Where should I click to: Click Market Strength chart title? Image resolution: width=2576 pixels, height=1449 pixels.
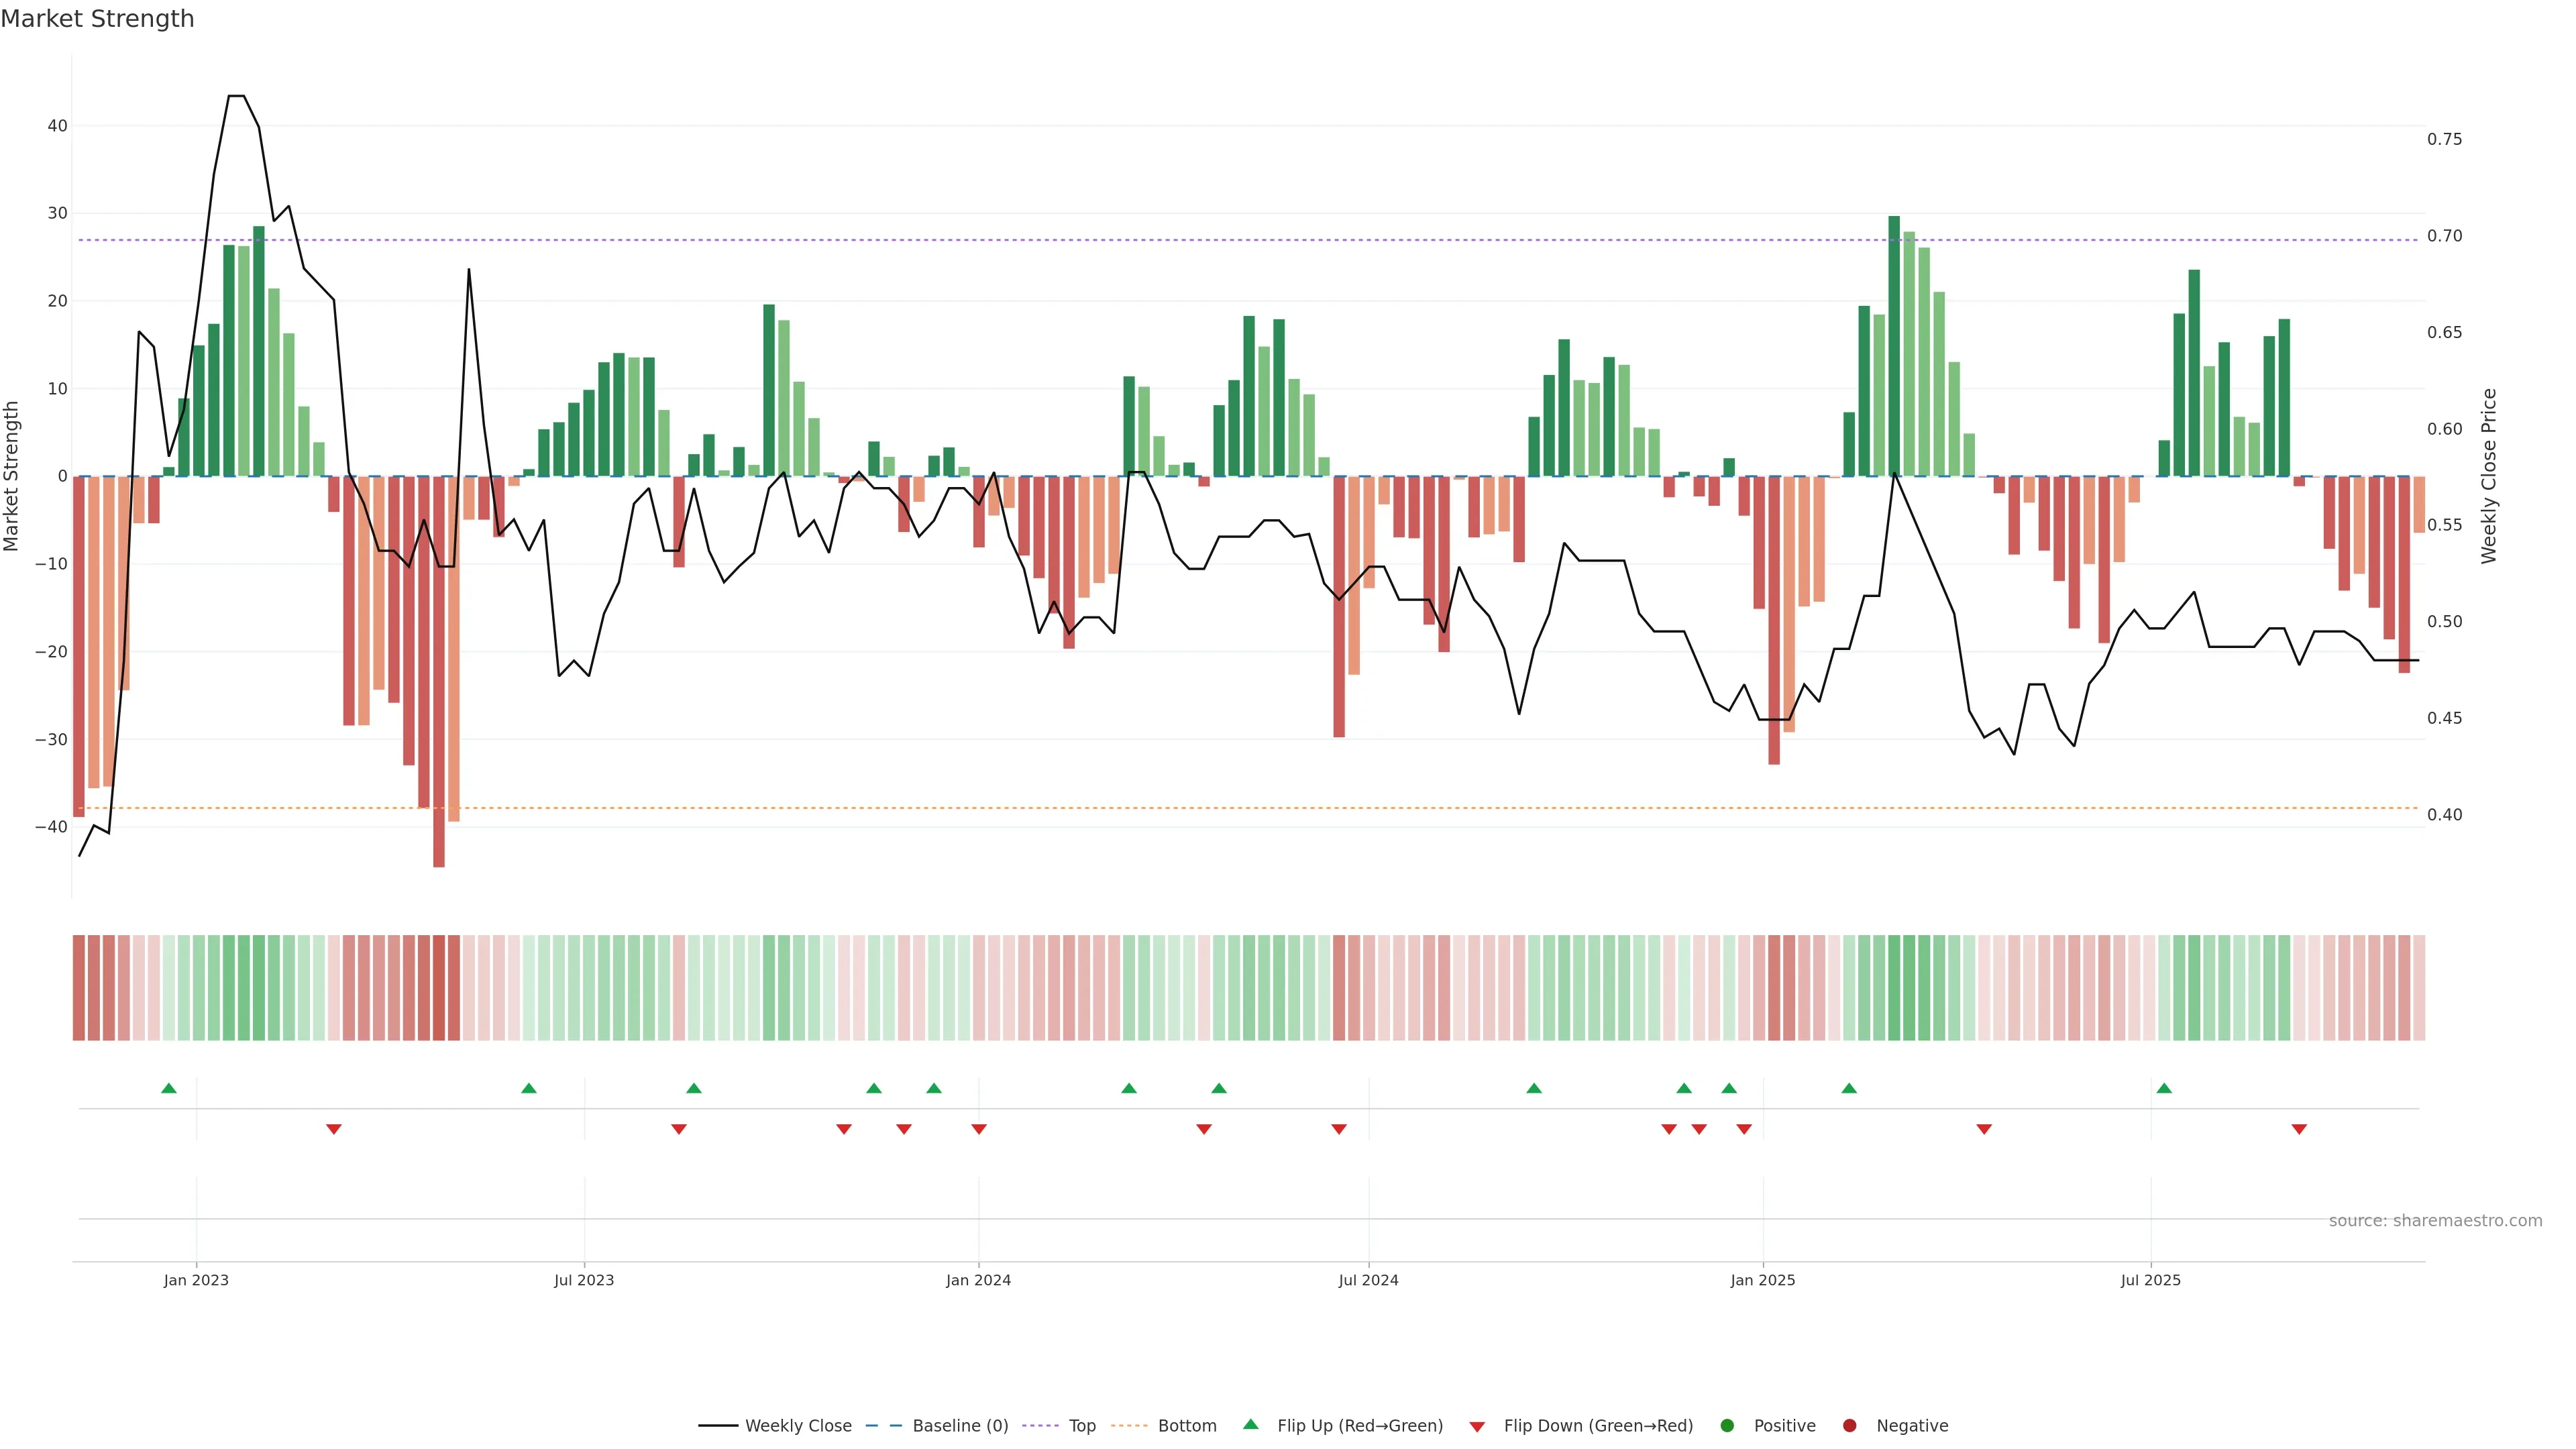tap(97, 19)
